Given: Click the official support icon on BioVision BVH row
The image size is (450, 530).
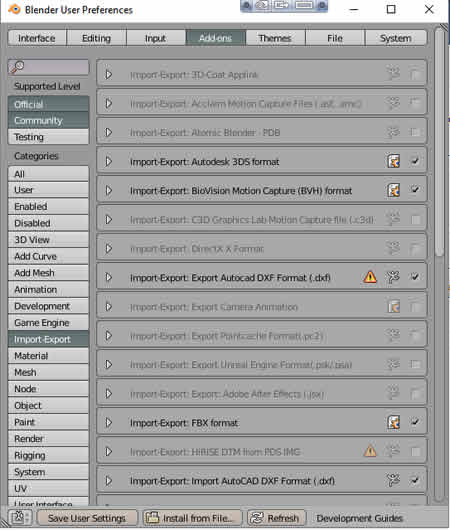Looking at the screenshot, I should coord(393,190).
